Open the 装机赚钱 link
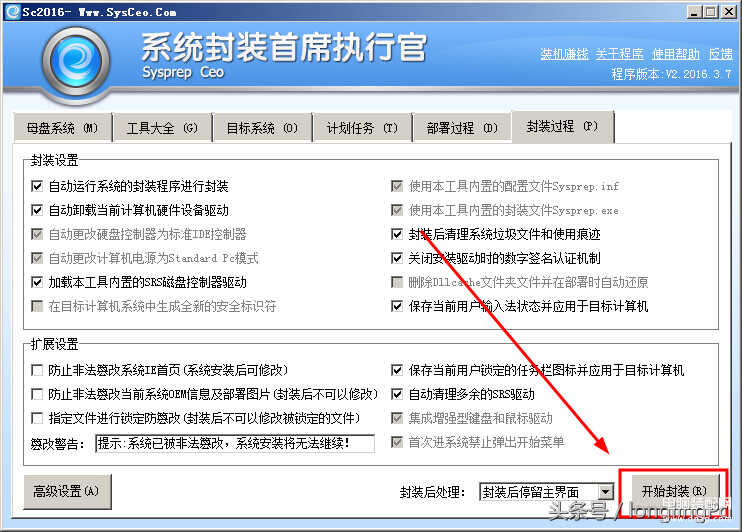742x532 pixels. pyautogui.click(x=565, y=54)
